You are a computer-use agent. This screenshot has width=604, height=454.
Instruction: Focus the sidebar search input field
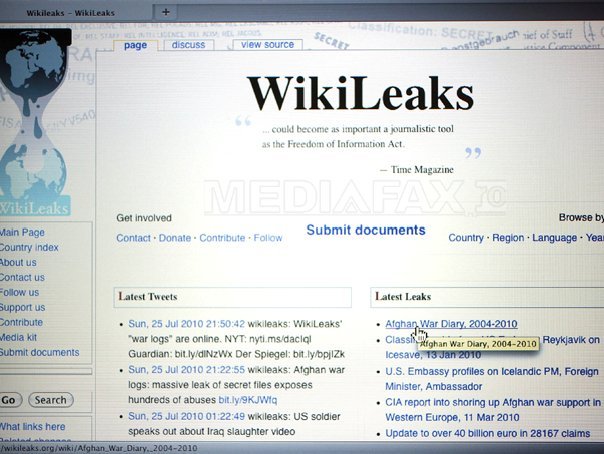point(45,372)
